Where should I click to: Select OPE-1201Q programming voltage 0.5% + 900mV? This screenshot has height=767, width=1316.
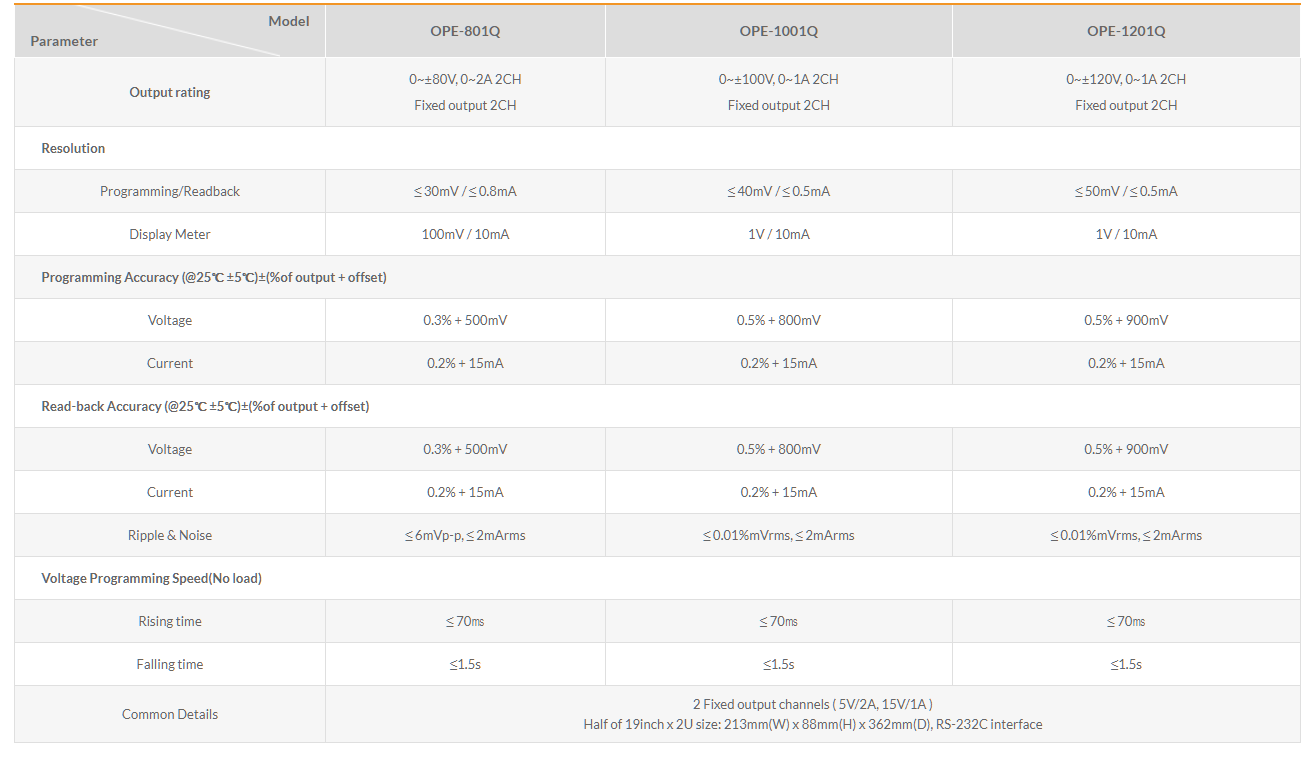point(1126,320)
